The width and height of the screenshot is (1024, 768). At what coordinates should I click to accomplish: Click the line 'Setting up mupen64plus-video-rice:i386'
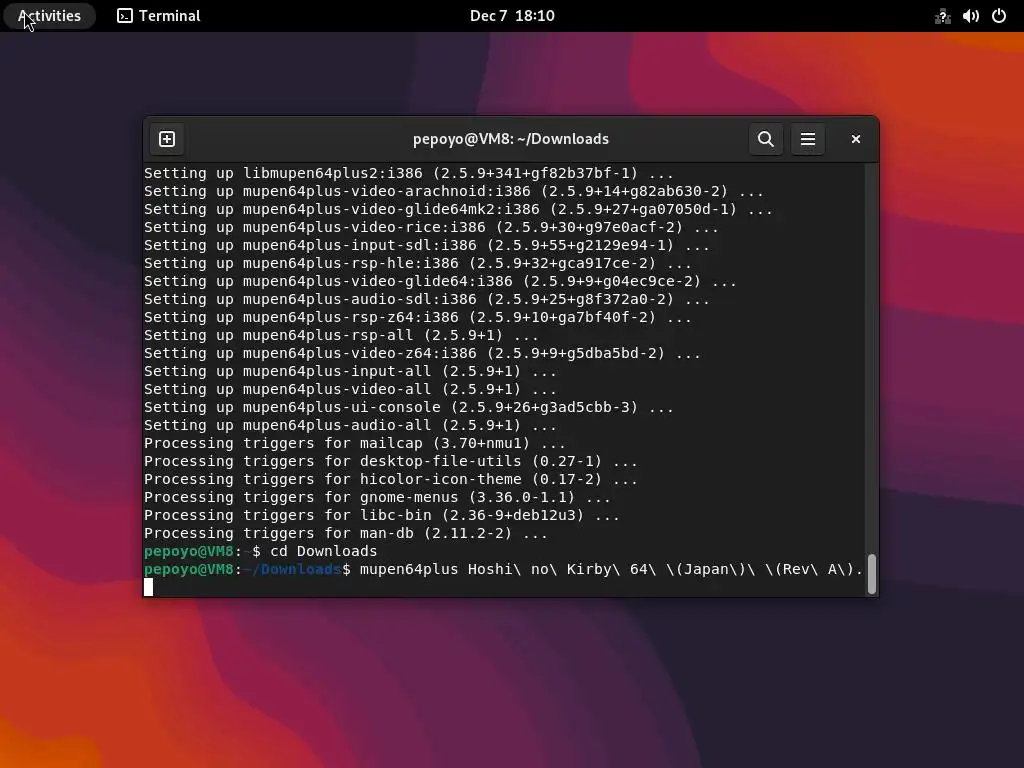pos(432,227)
